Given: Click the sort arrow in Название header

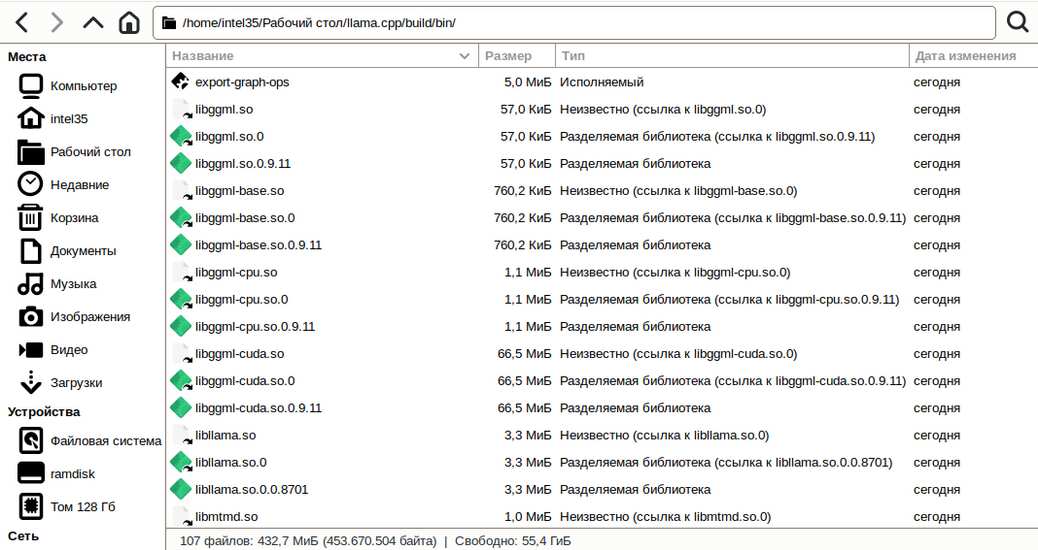Looking at the screenshot, I should 465,56.
